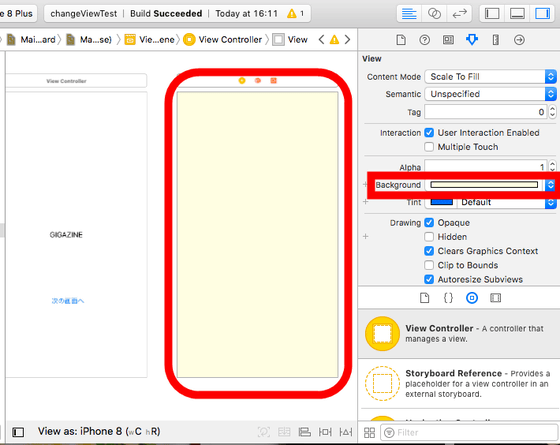Enable the Hidden checkbox
The width and height of the screenshot is (560, 445).
coord(429,237)
